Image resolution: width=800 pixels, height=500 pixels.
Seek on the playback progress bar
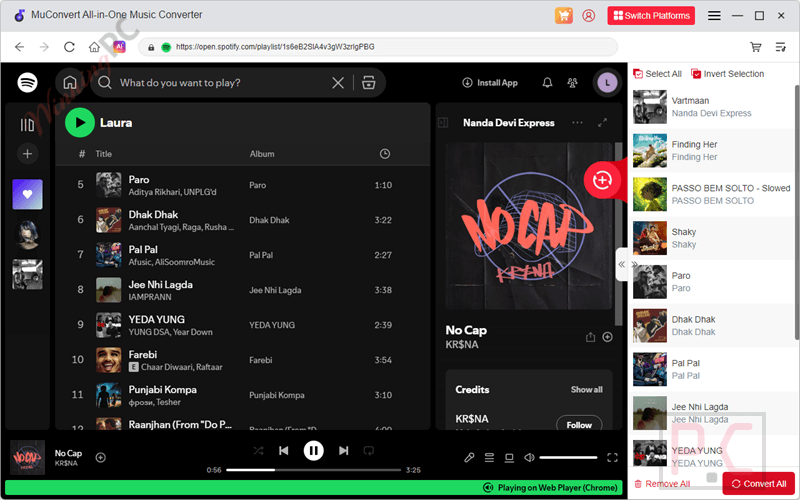pyautogui.click(x=313, y=470)
